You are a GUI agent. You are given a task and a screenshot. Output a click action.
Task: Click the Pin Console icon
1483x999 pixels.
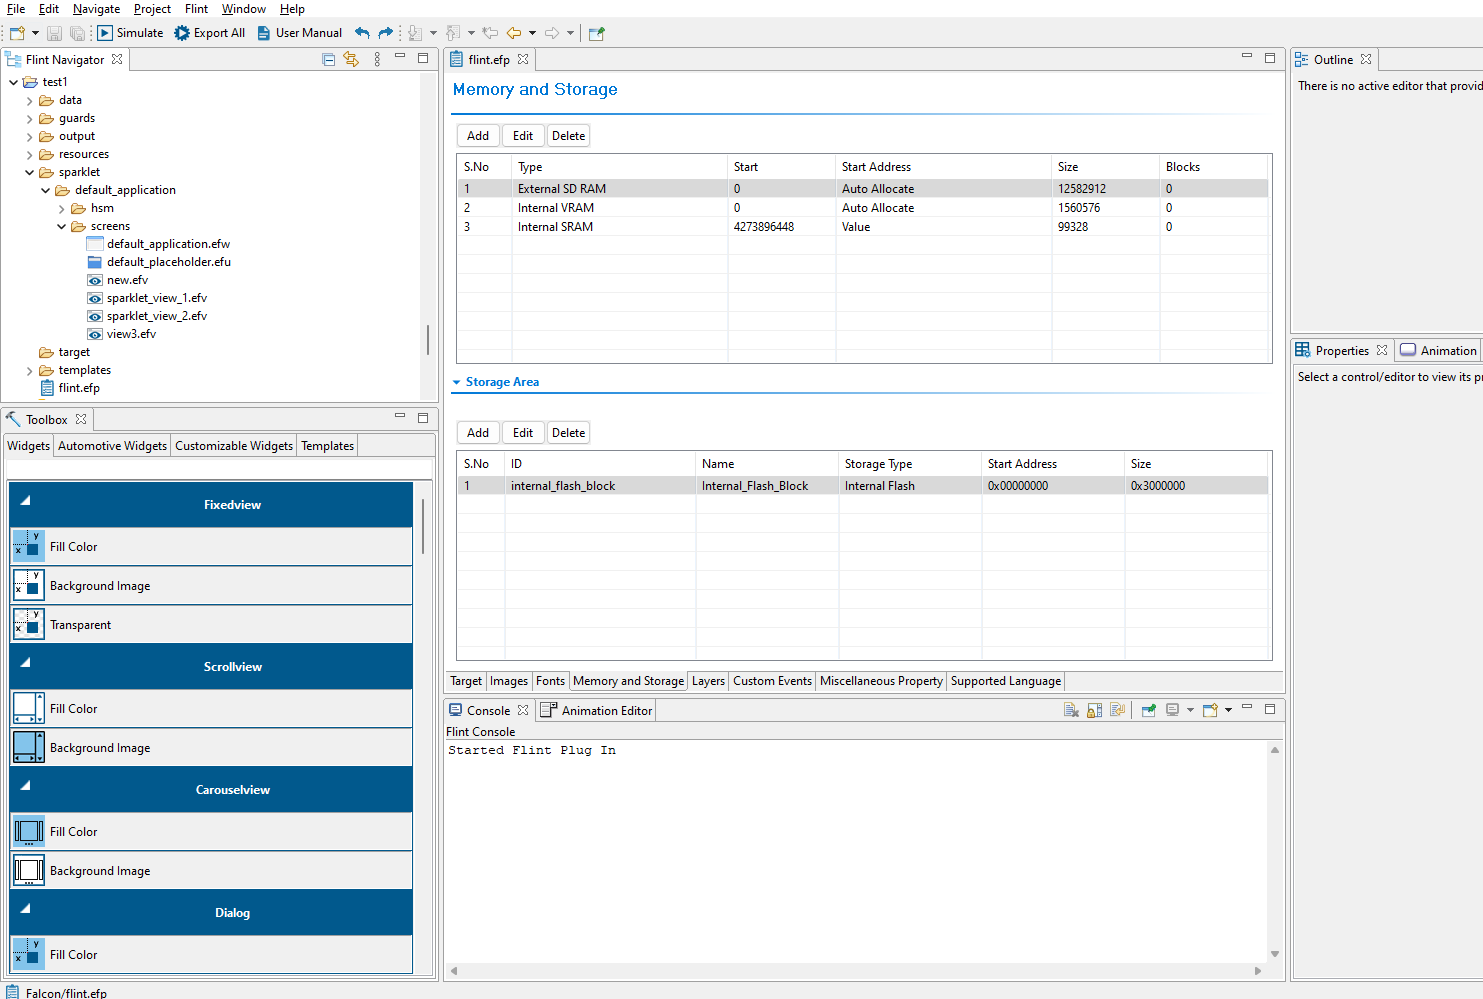[1148, 710]
